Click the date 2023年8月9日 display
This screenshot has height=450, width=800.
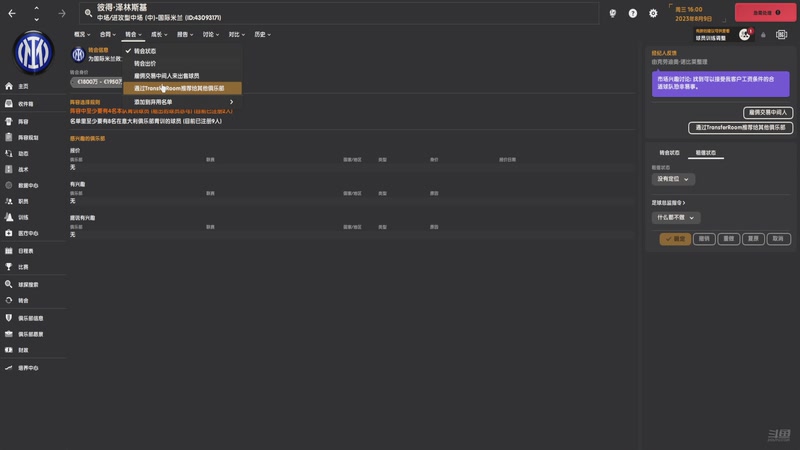click(x=693, y=19)
